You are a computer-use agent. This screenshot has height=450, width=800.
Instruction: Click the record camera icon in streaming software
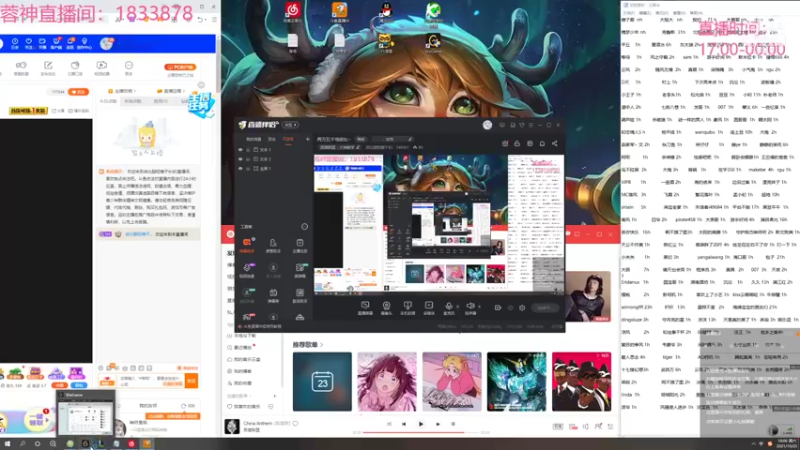[498, 308]
